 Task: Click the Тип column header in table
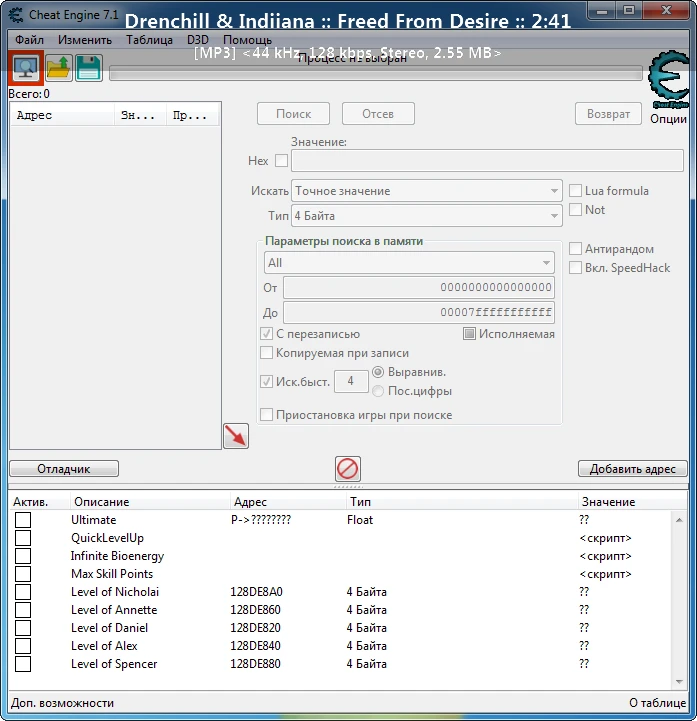(461, 501)
